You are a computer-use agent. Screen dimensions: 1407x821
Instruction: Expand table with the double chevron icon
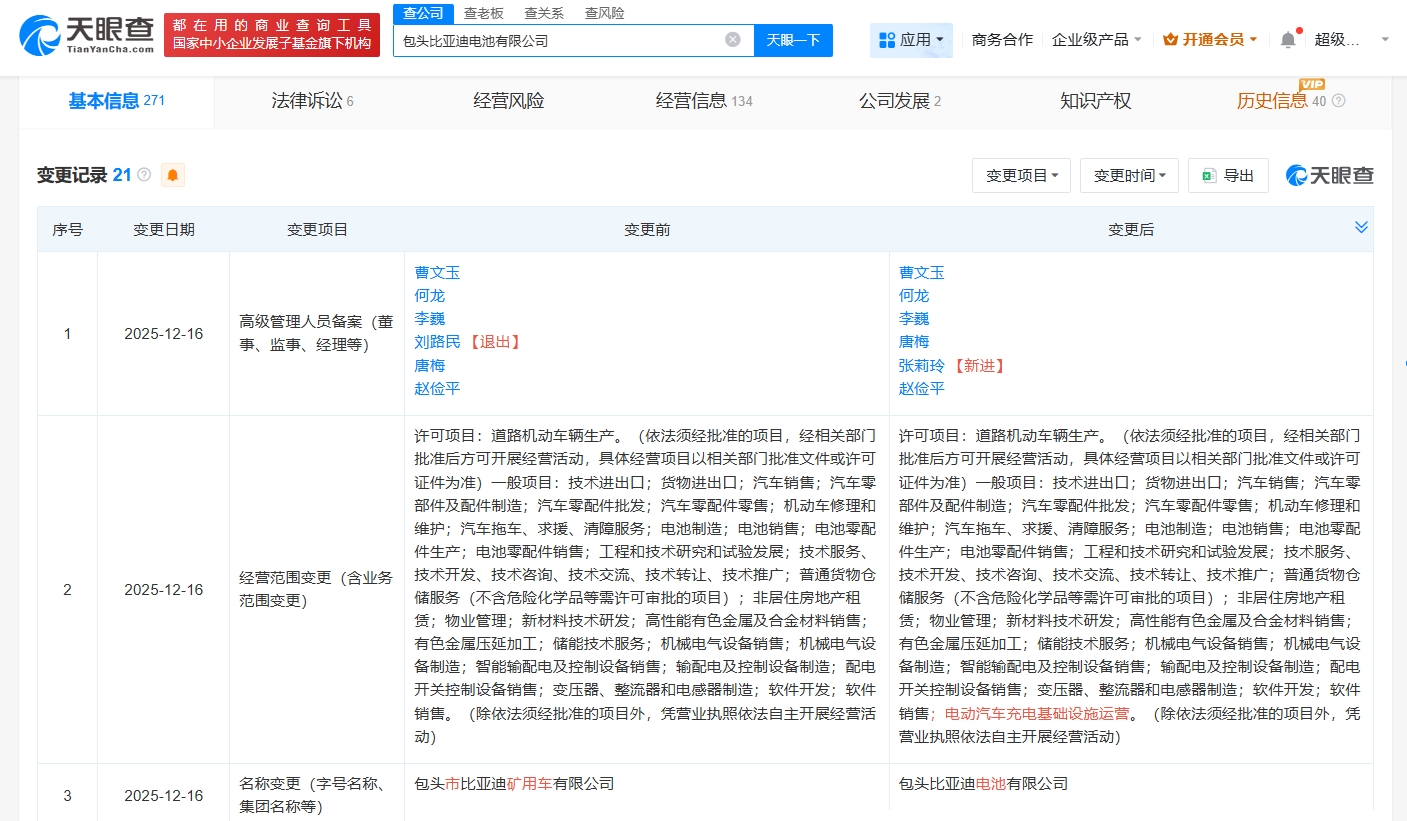click(x=1361, y=228)
